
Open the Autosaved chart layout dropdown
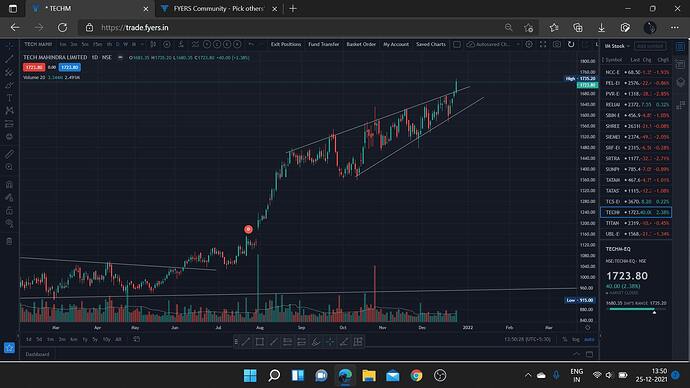(494, 44)
